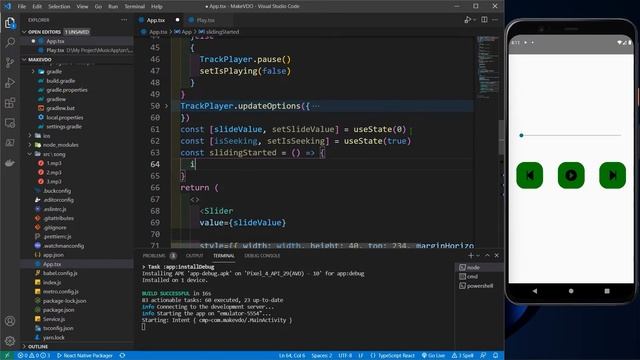Screen dimensions: 640x360
Task: Open the Search view in activity bar
Action: [x=10, y=42]
